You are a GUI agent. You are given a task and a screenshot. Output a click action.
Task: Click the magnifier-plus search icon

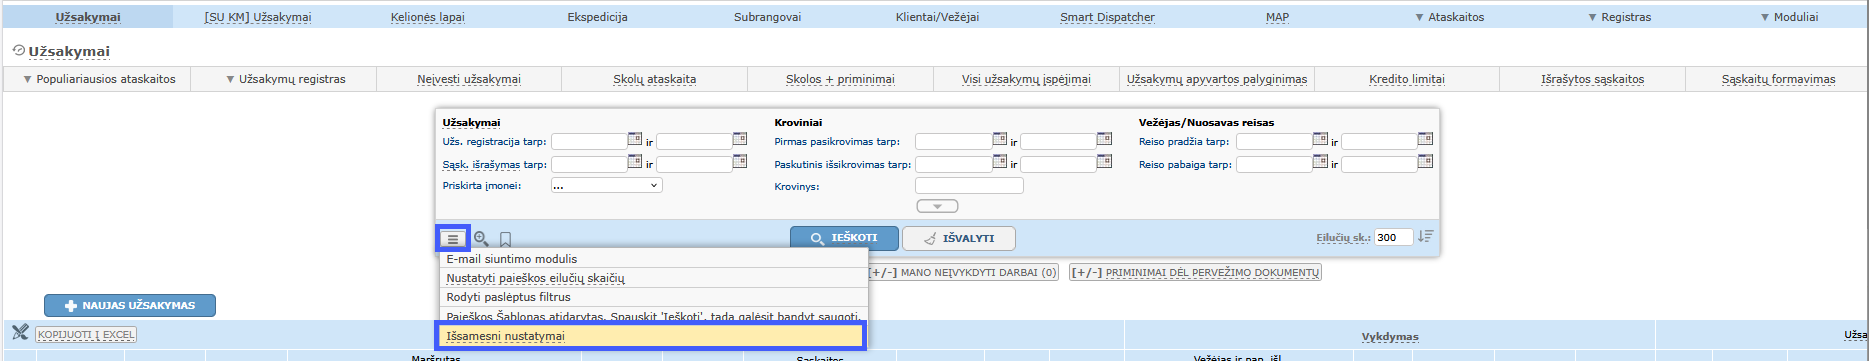click(x=481, y=239)
